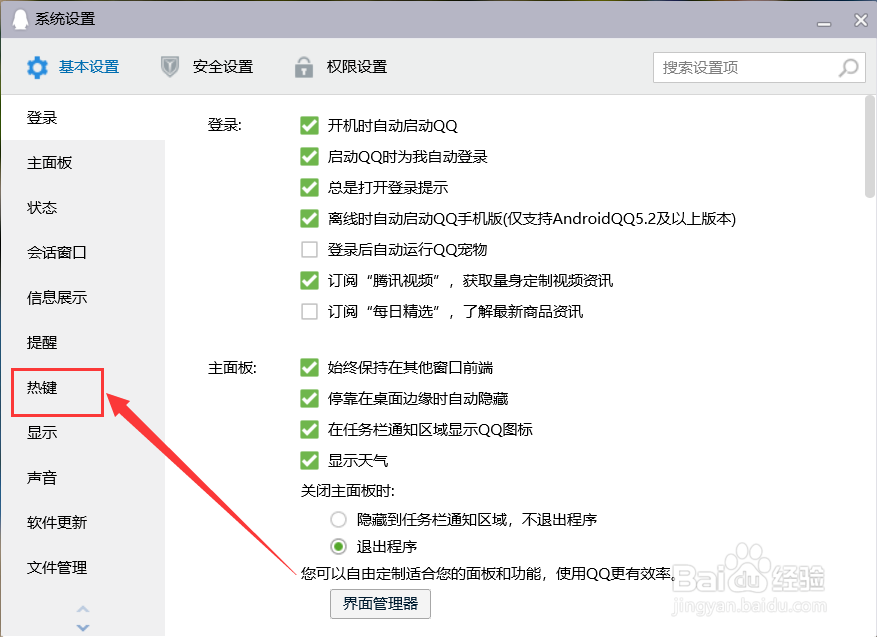
Task: Click the 界面管理器 button
Action: [x=380, y=604]
